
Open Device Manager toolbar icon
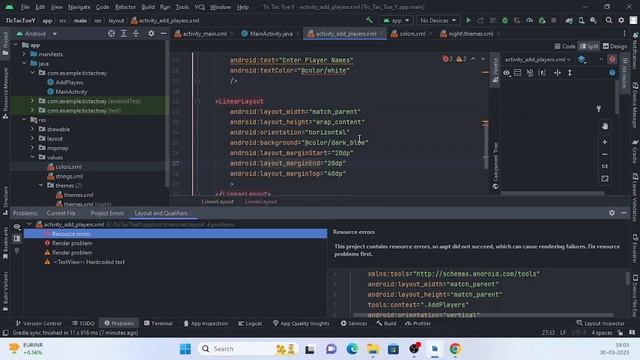581,20
